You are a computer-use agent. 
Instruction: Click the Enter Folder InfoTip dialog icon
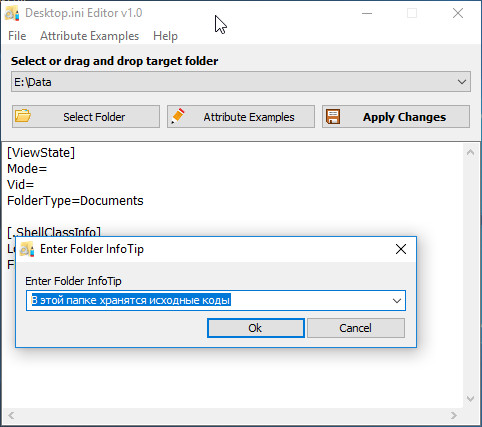pyautogui.click(x=27, y=249)
